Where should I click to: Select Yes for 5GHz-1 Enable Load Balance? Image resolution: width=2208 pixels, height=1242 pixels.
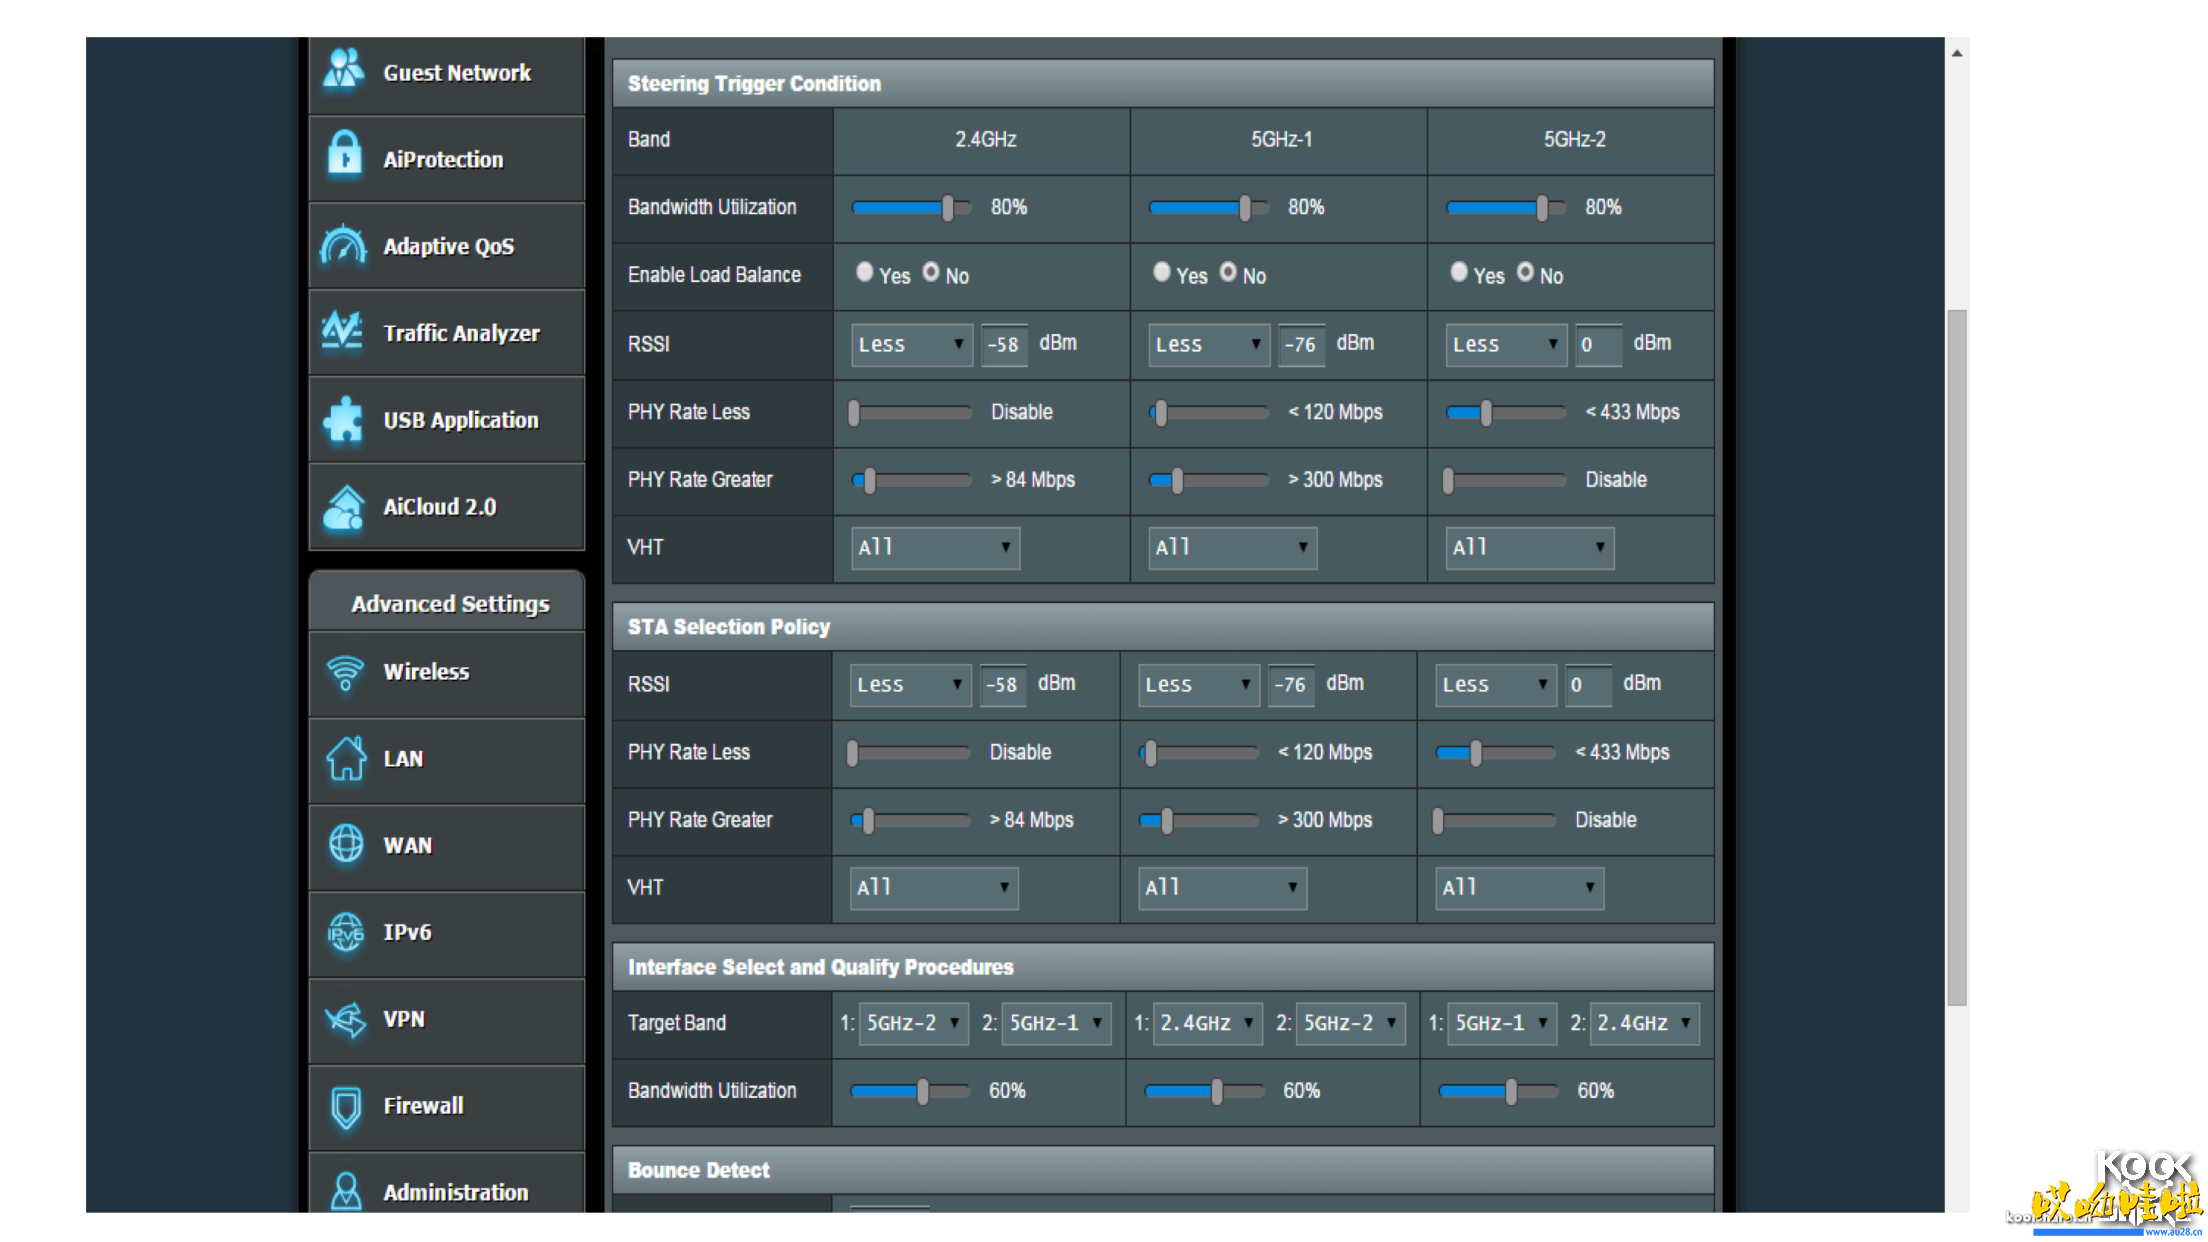1161,272
